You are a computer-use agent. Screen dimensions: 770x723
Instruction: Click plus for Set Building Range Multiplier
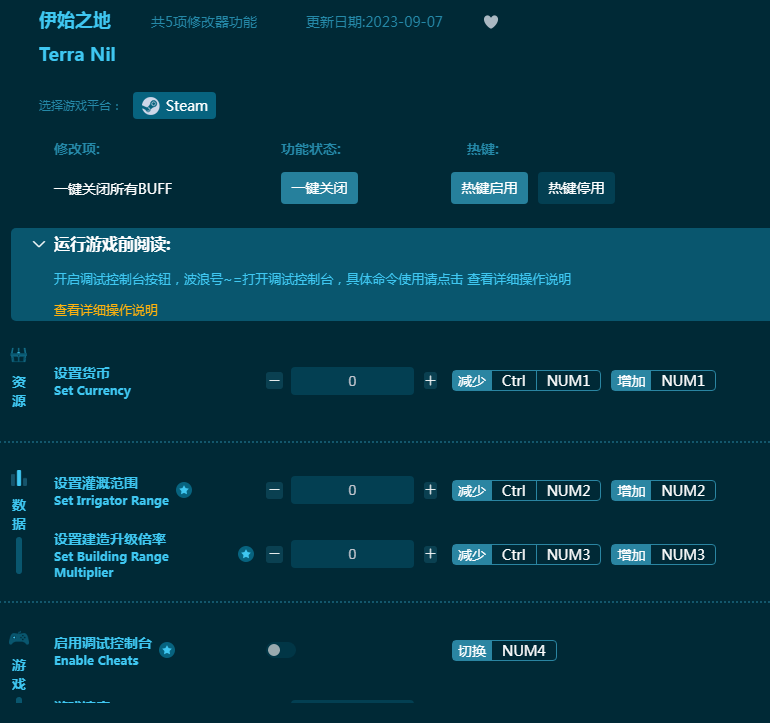pyautogui.click(x=430, y=554)
